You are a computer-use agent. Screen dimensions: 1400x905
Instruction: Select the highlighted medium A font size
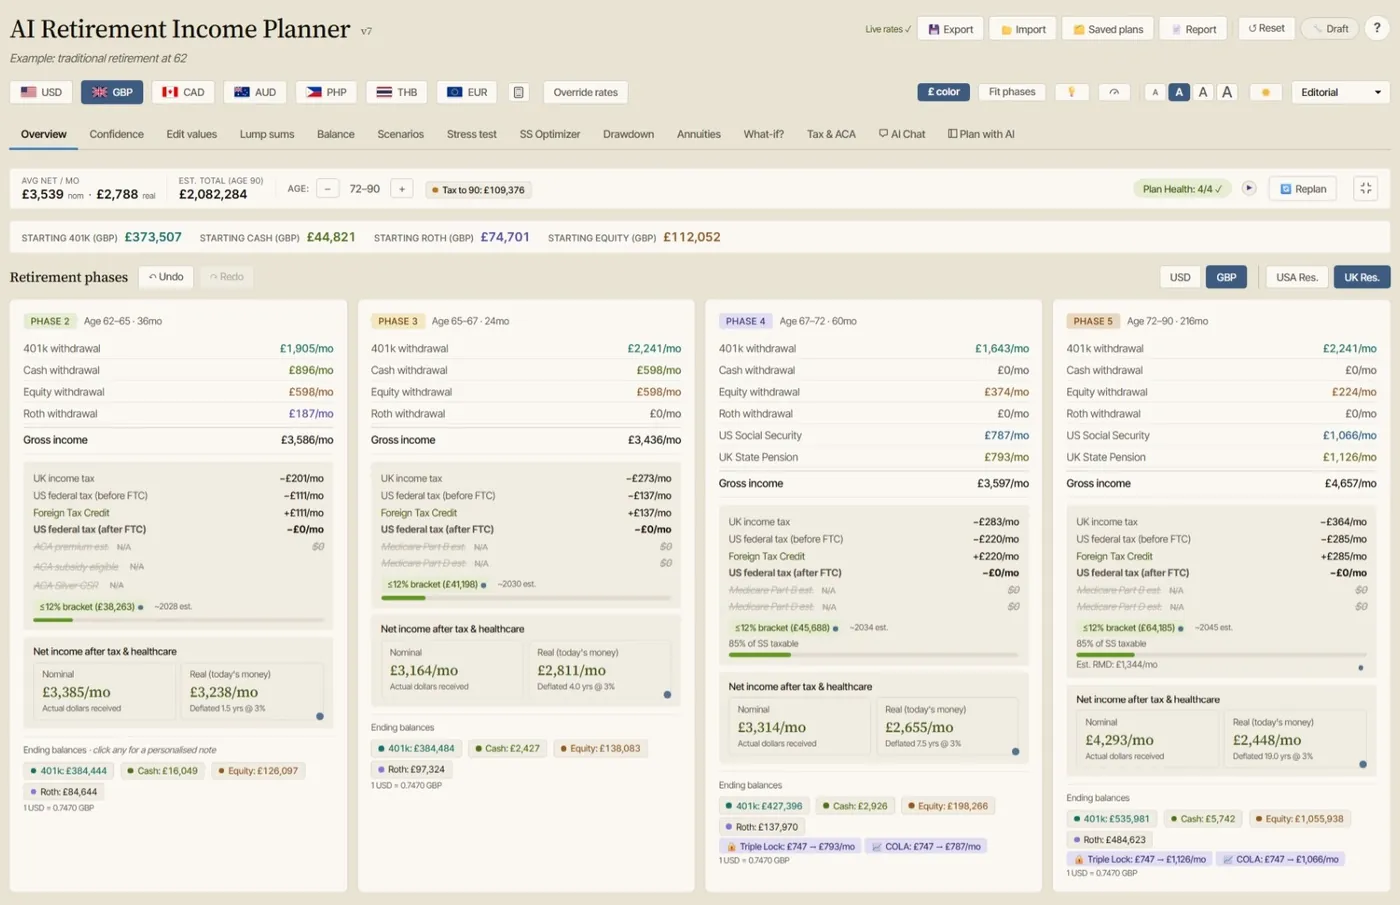pyautogui.click(x=1179, y=92)
